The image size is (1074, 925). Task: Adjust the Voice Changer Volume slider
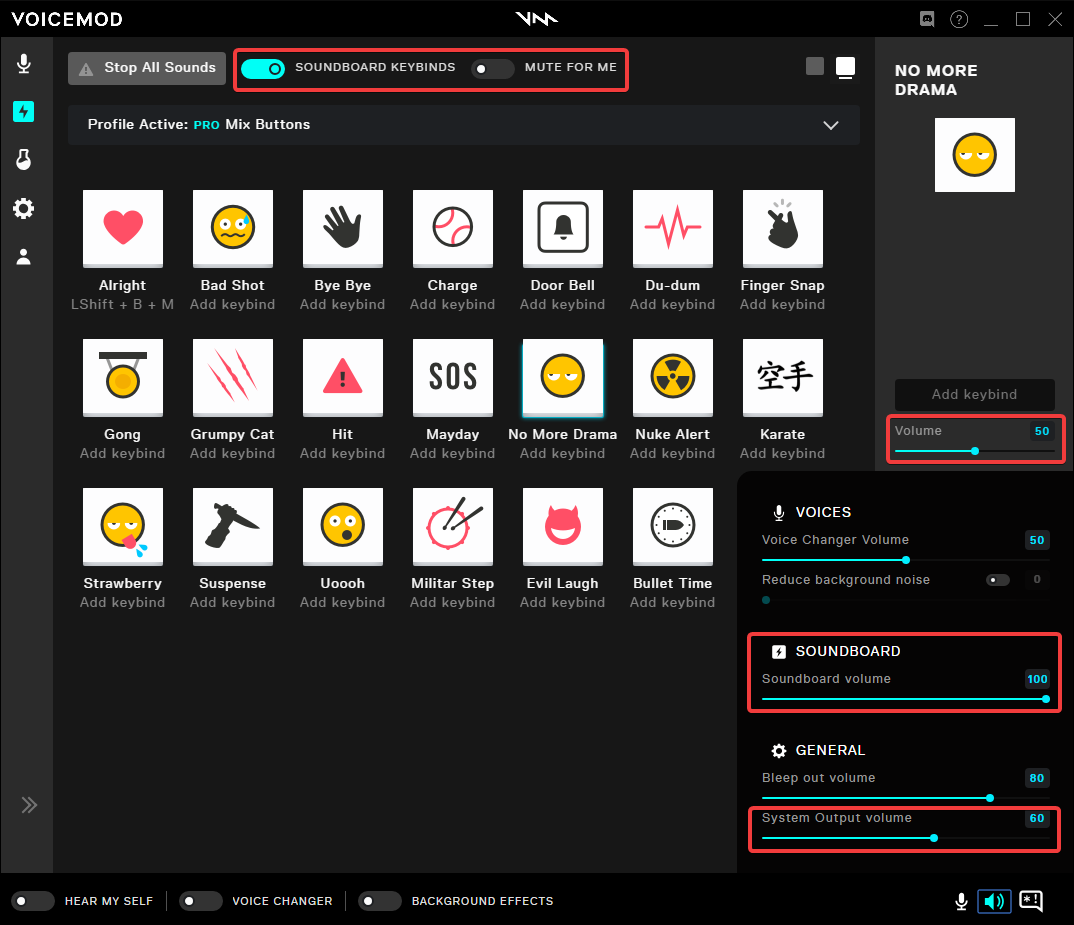pos(906,560)
